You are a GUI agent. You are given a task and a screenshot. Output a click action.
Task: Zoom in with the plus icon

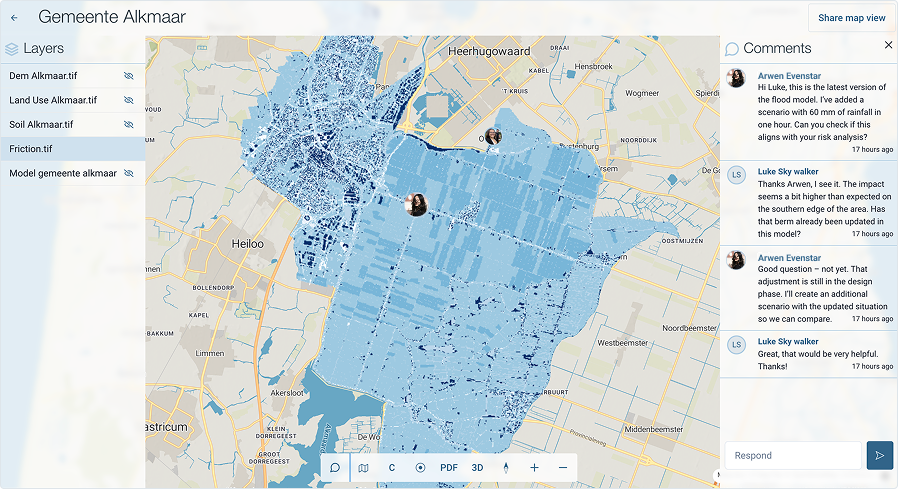pos(534,467)
